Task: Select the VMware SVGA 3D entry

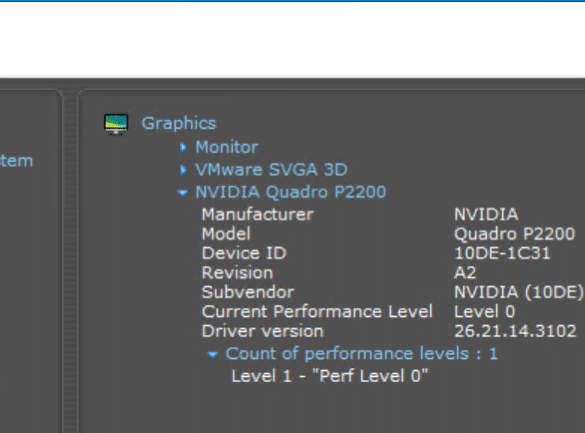Action: click(x=271, y=170)
